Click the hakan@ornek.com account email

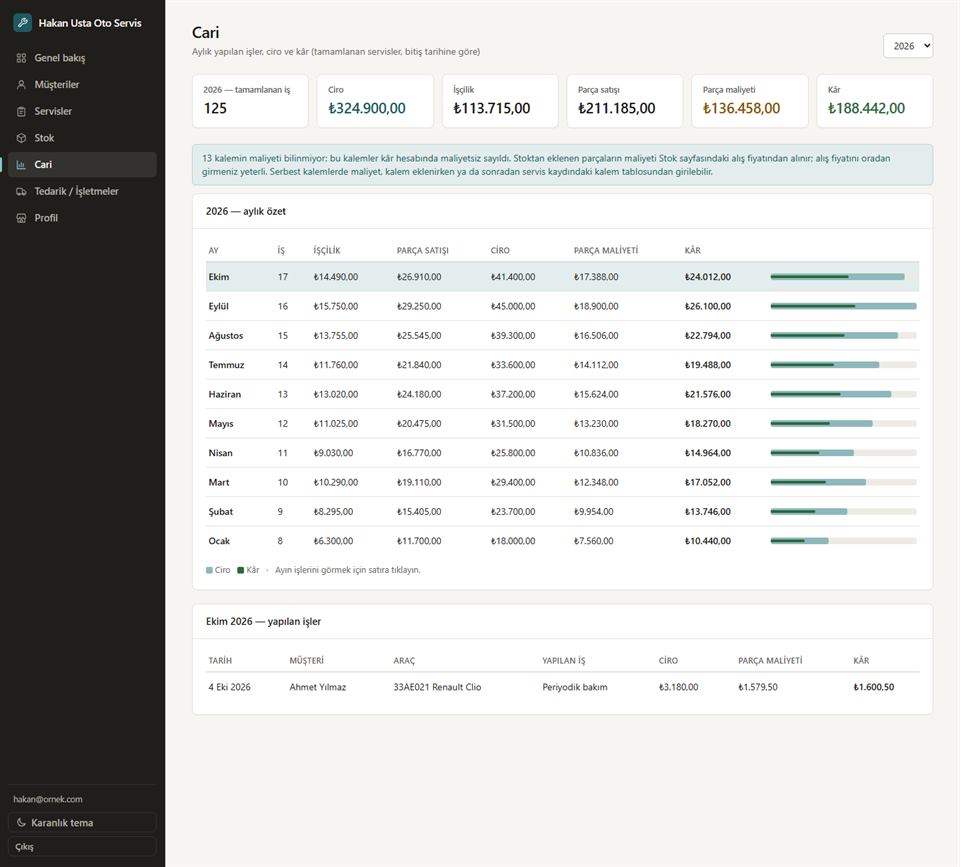(48, 799)
